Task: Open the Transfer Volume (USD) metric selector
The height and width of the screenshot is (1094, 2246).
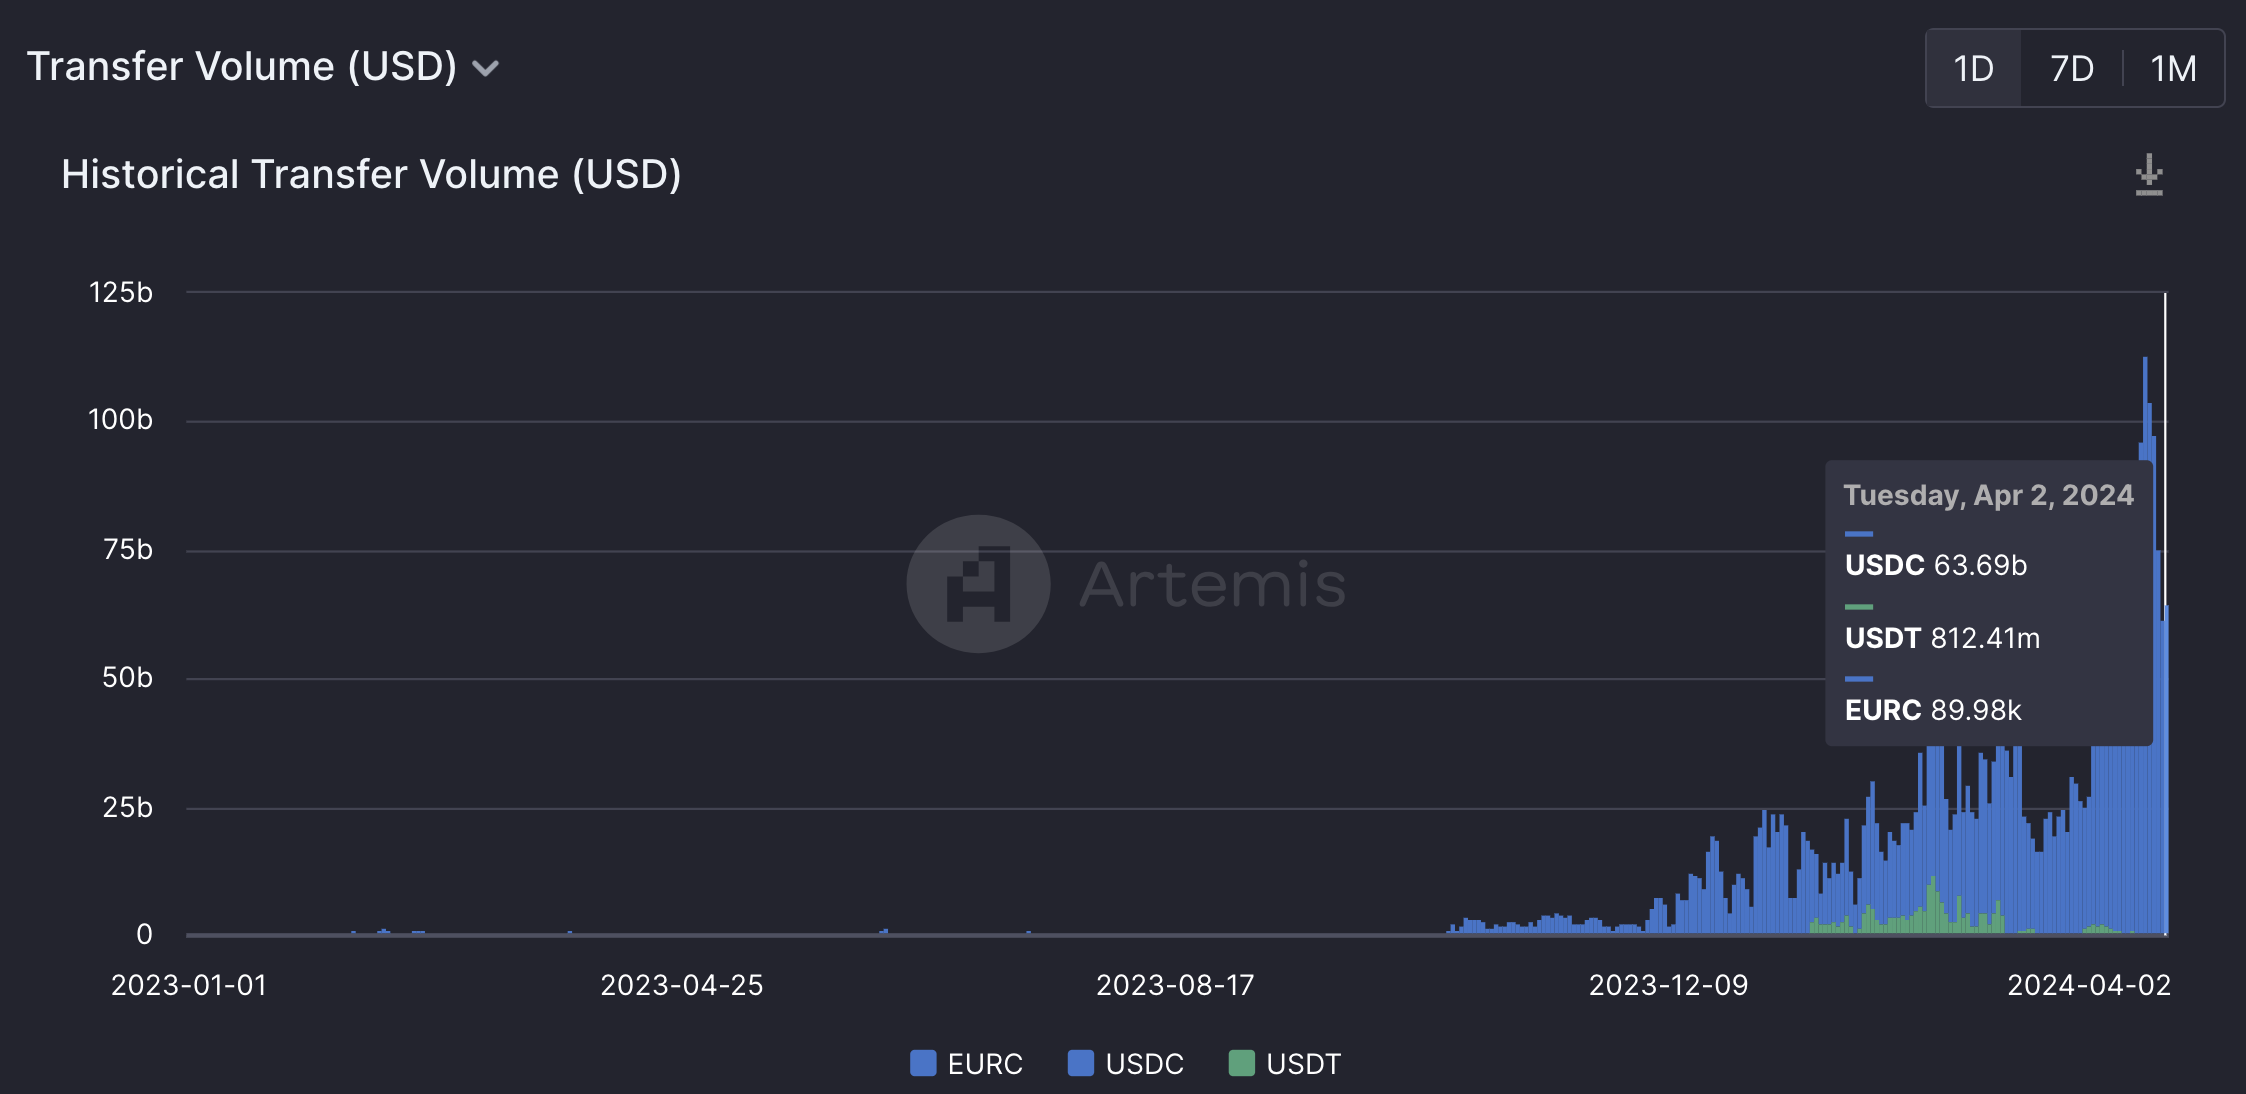Action: pyautogui.click(x=242, y=67)
